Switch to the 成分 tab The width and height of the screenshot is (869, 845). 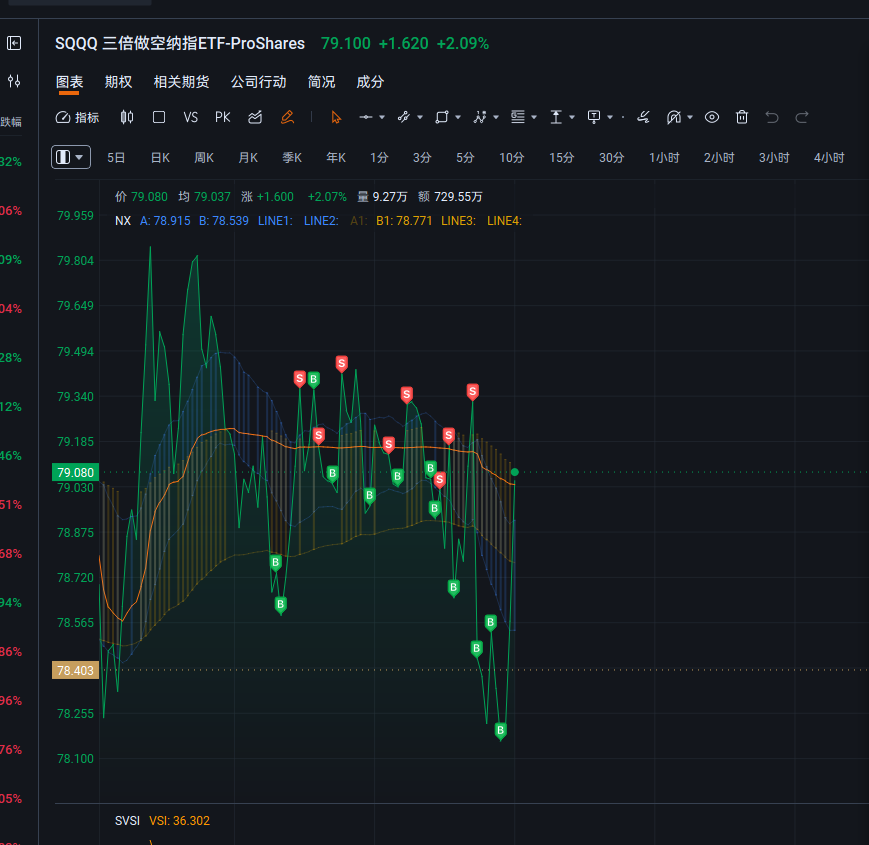(370, 82)
